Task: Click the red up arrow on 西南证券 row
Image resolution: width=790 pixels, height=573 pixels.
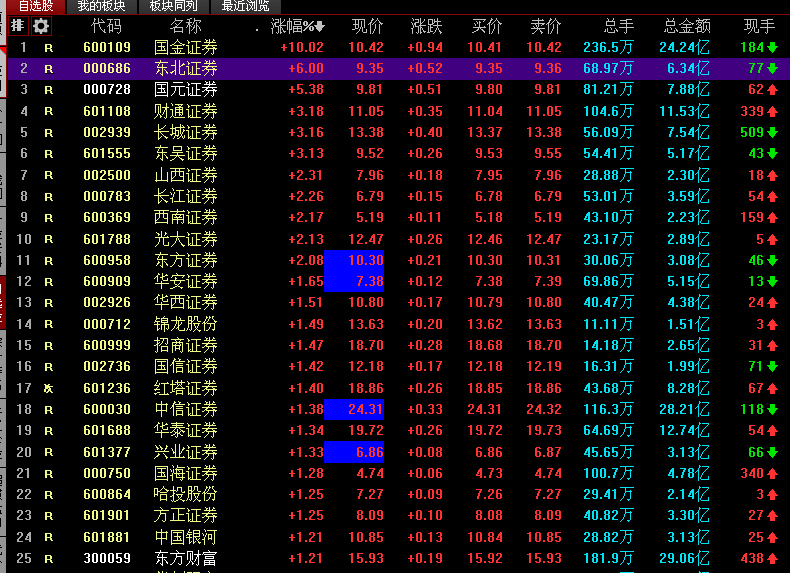Action: tap(773, 218)
